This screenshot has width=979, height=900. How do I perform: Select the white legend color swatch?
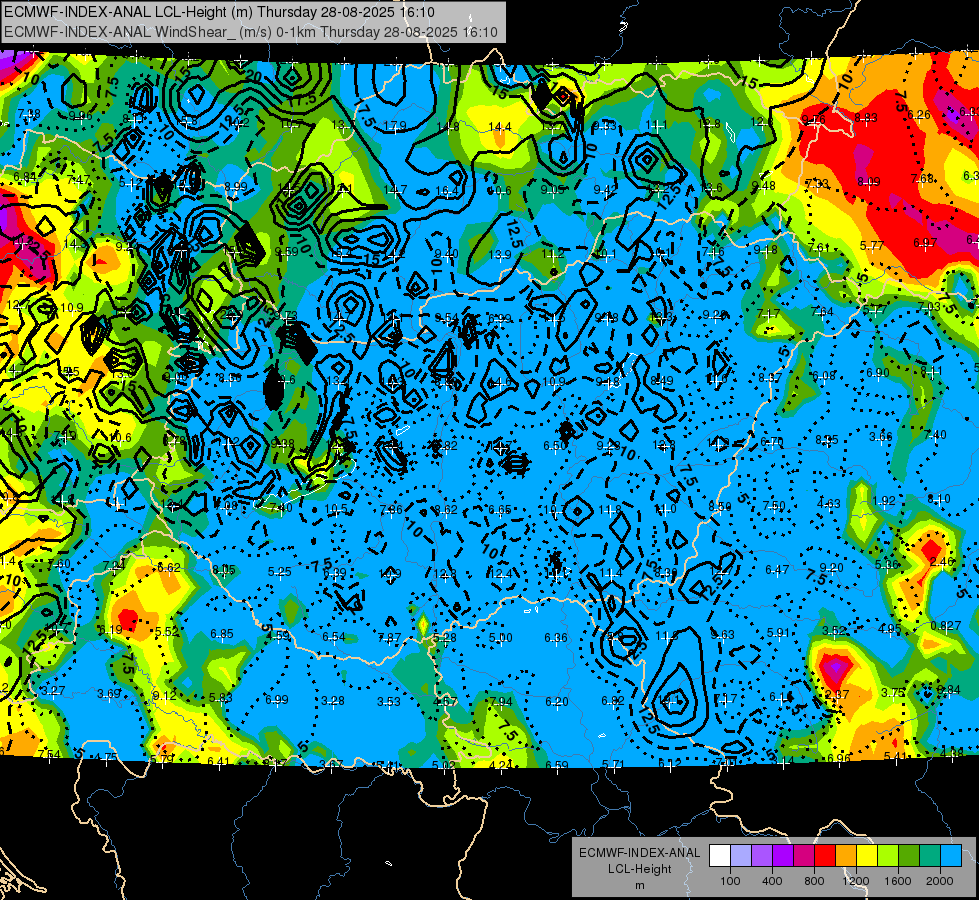click(720, 856)
